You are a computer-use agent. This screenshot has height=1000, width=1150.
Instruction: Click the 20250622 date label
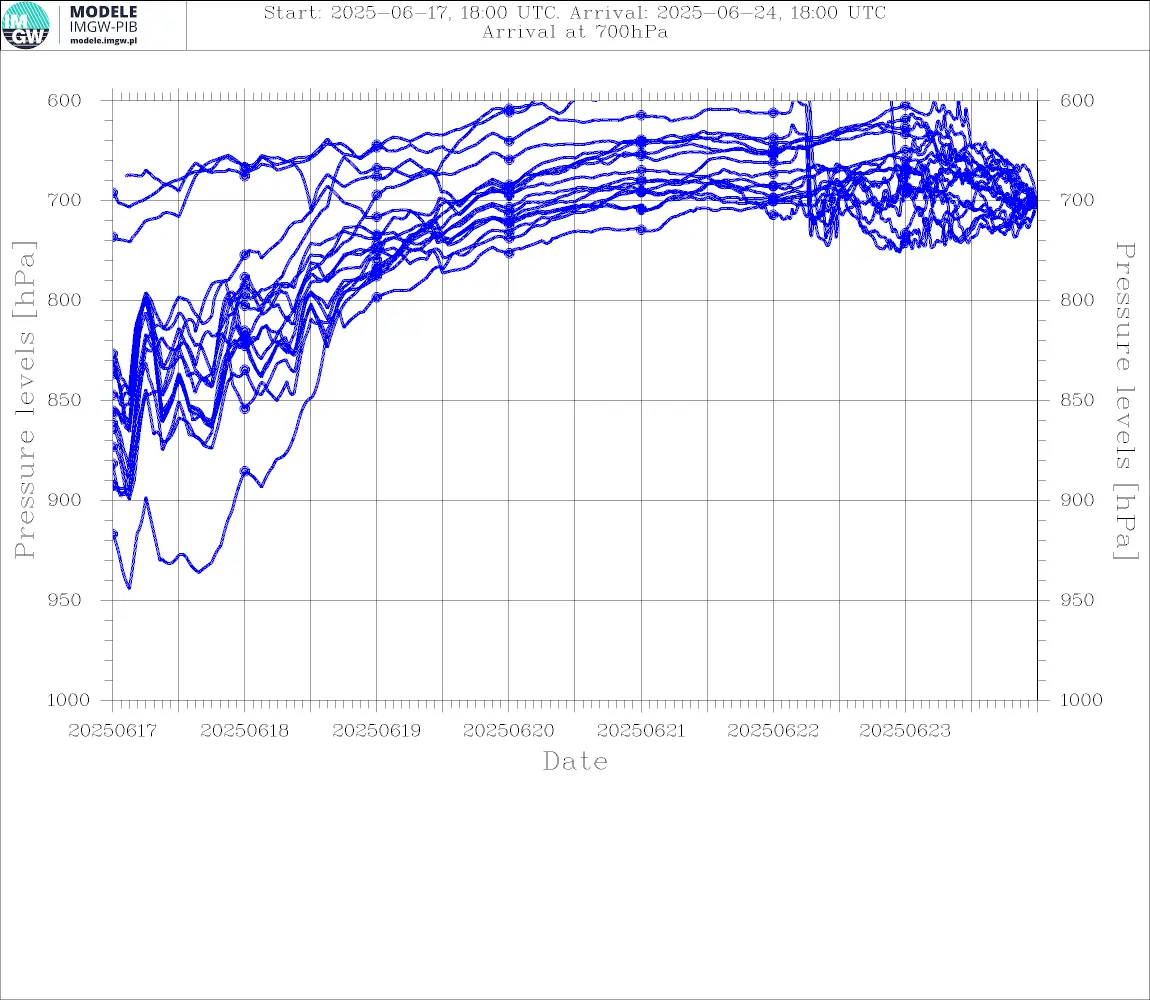tap(773, 731)
